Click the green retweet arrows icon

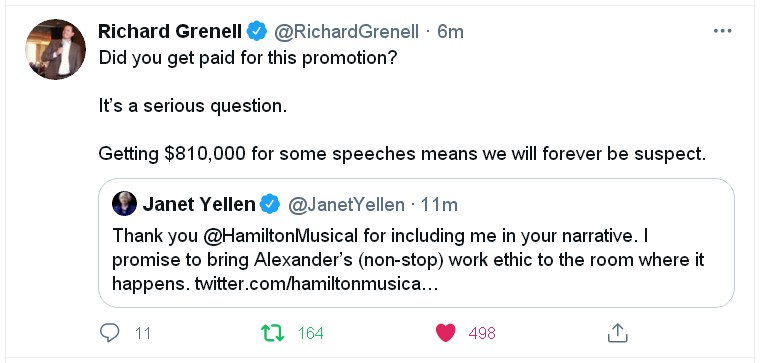[273, 333]
